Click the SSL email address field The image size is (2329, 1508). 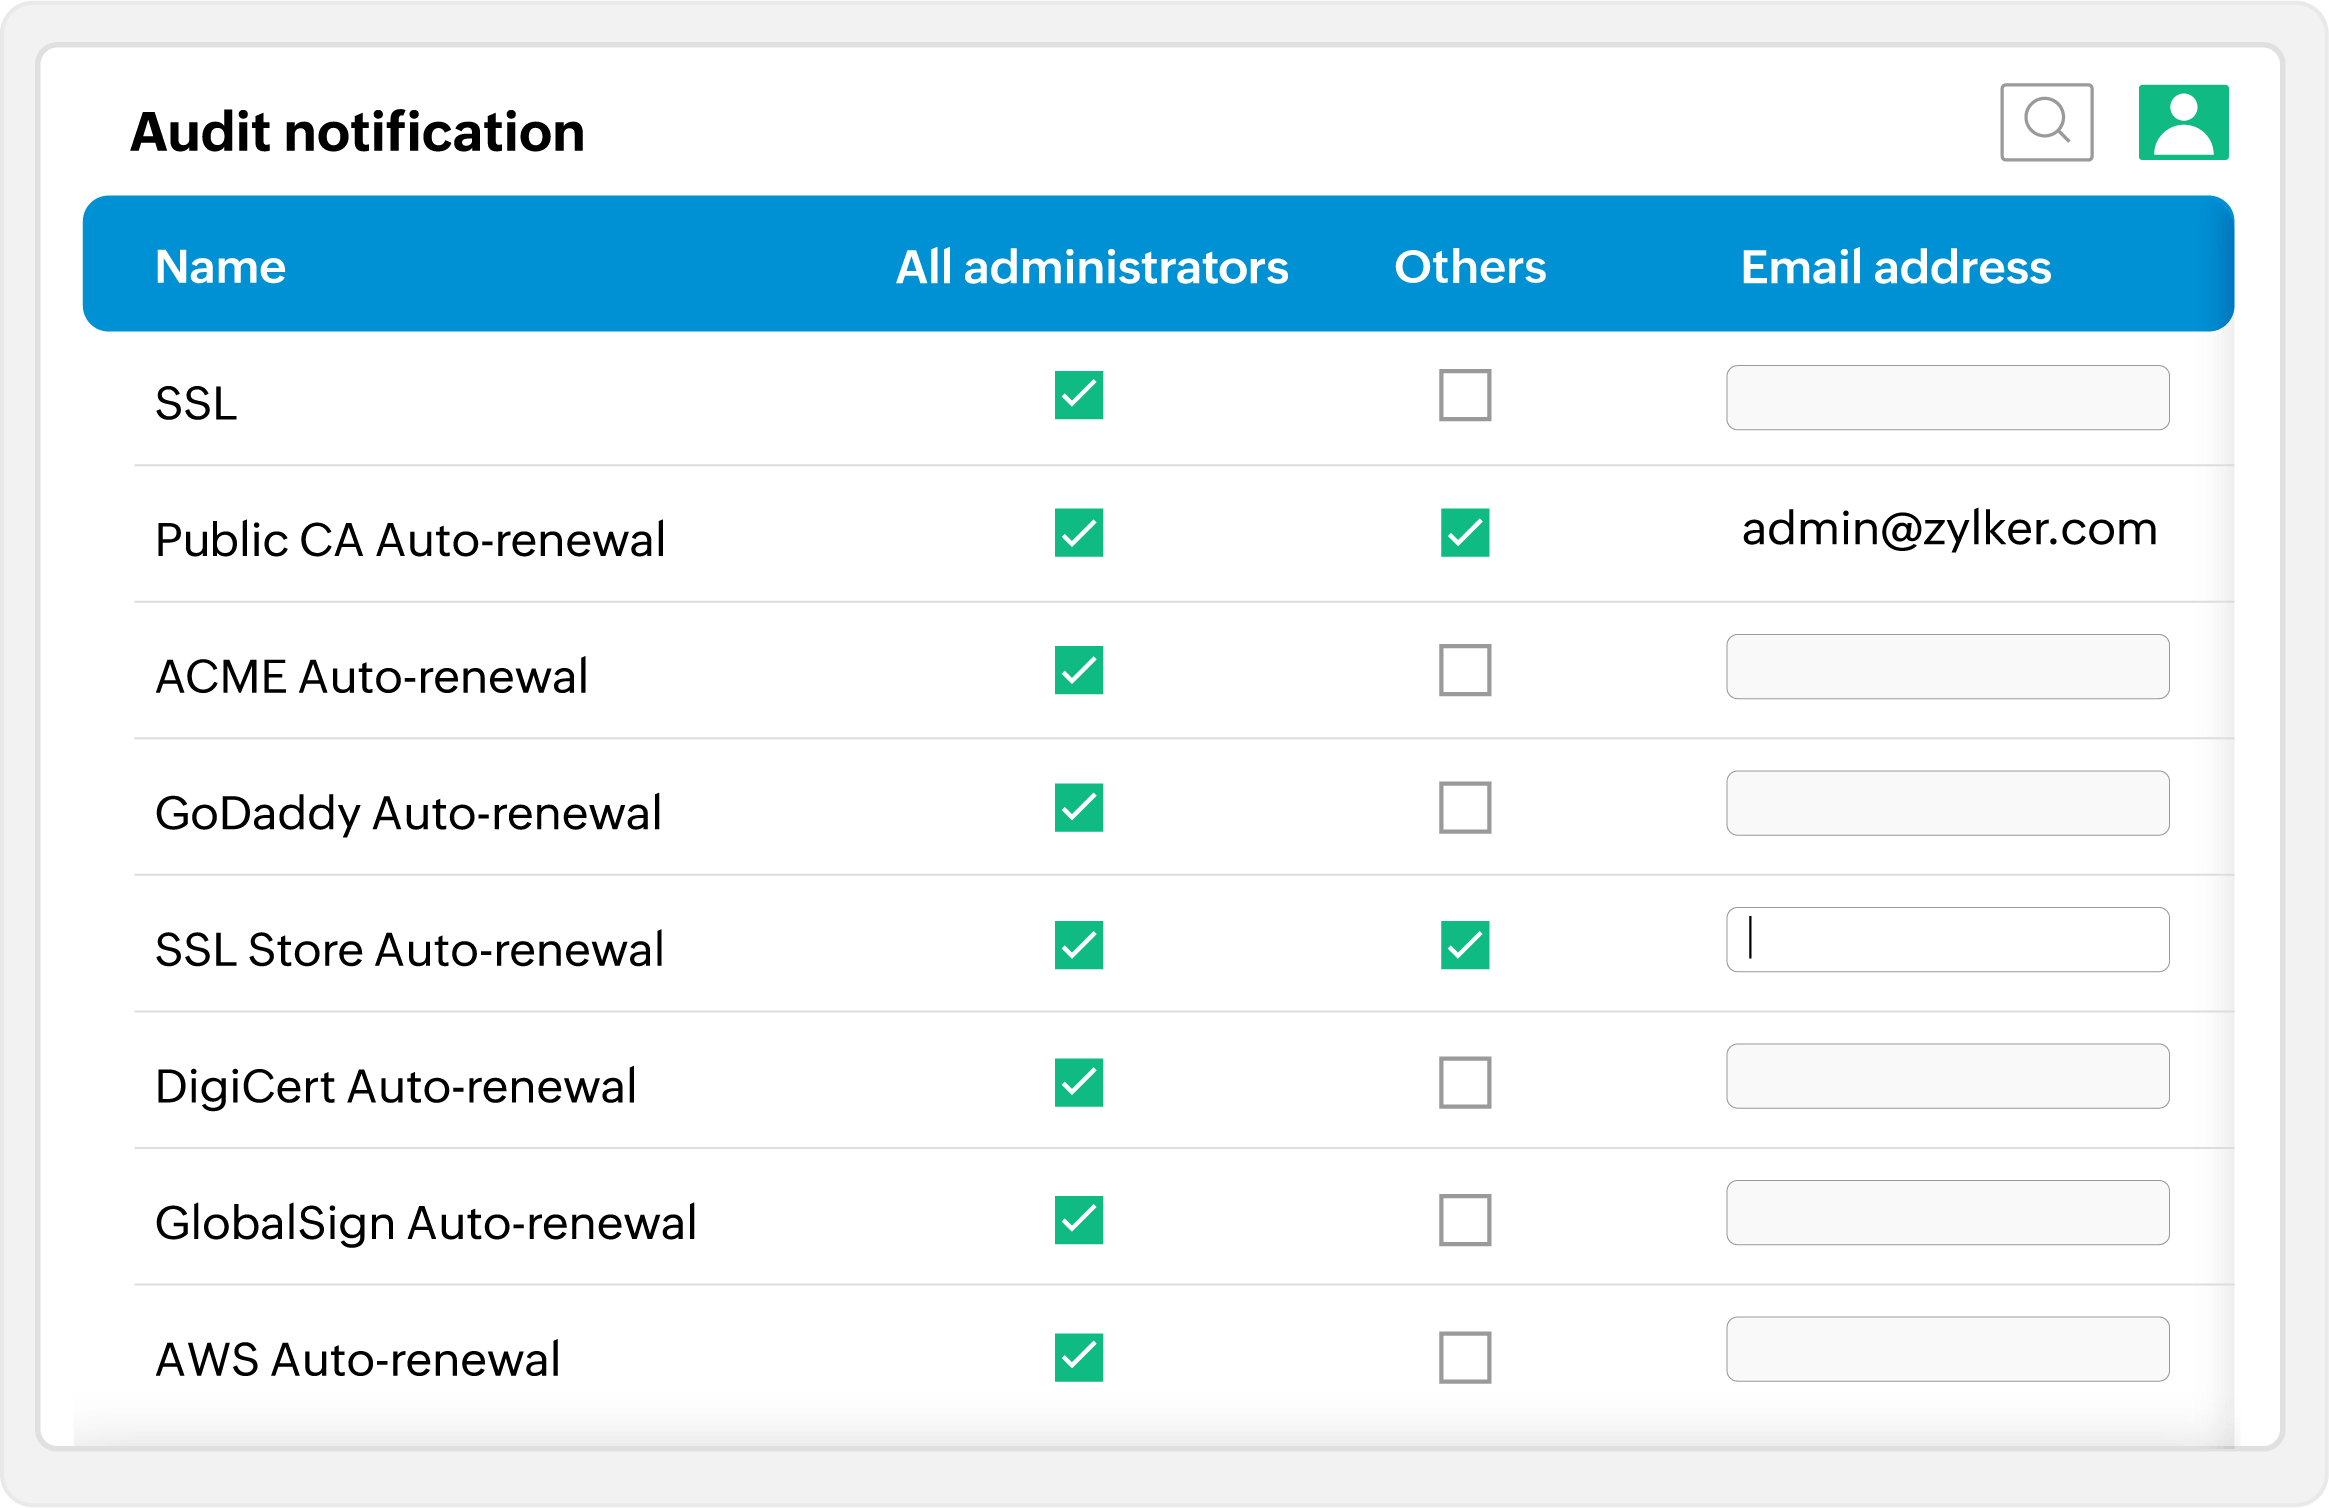[x=1947, y=397]
